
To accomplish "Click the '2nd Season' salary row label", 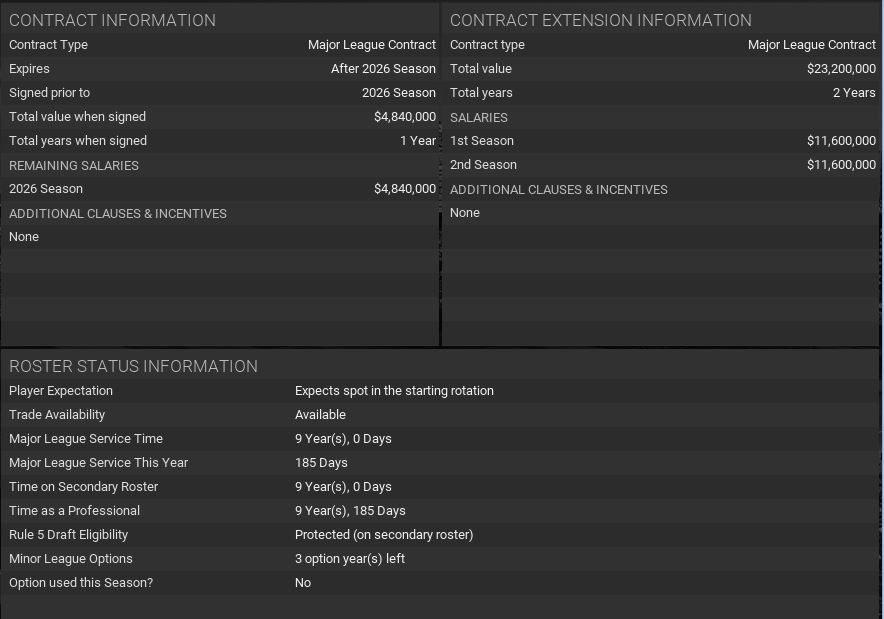I will [x=483, y=165].
